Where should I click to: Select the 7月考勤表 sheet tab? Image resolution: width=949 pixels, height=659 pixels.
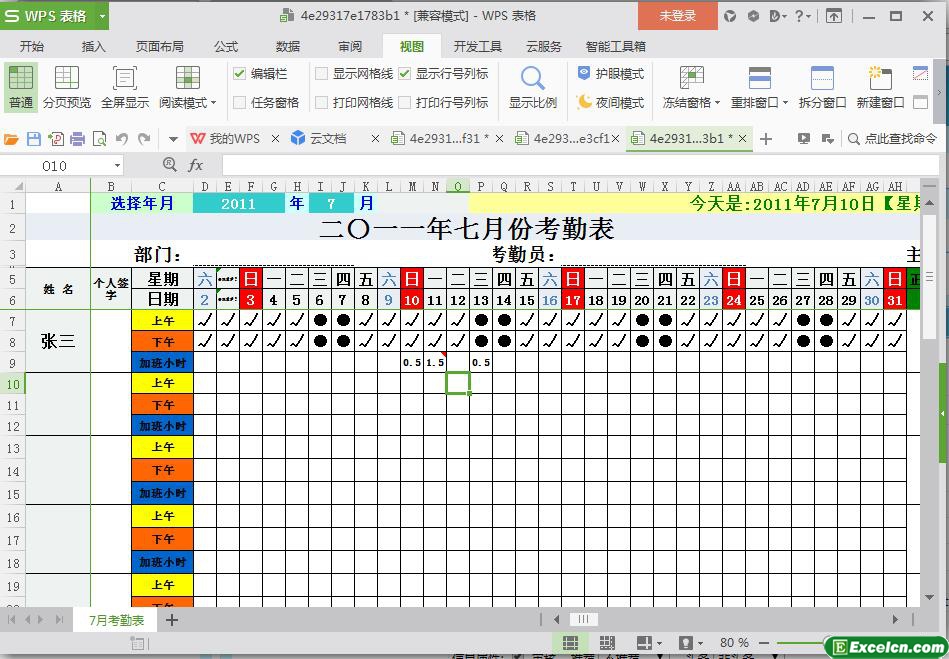[116, 620]
